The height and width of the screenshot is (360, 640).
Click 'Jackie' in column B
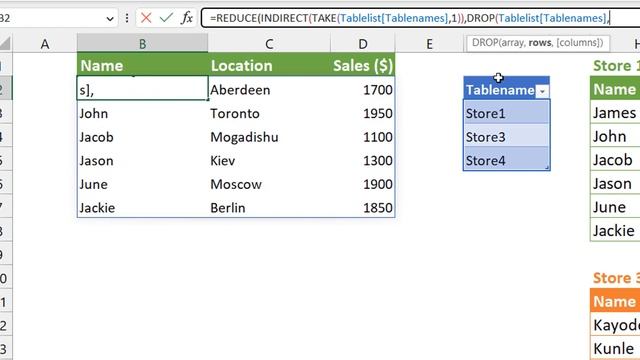click(142, 208)
